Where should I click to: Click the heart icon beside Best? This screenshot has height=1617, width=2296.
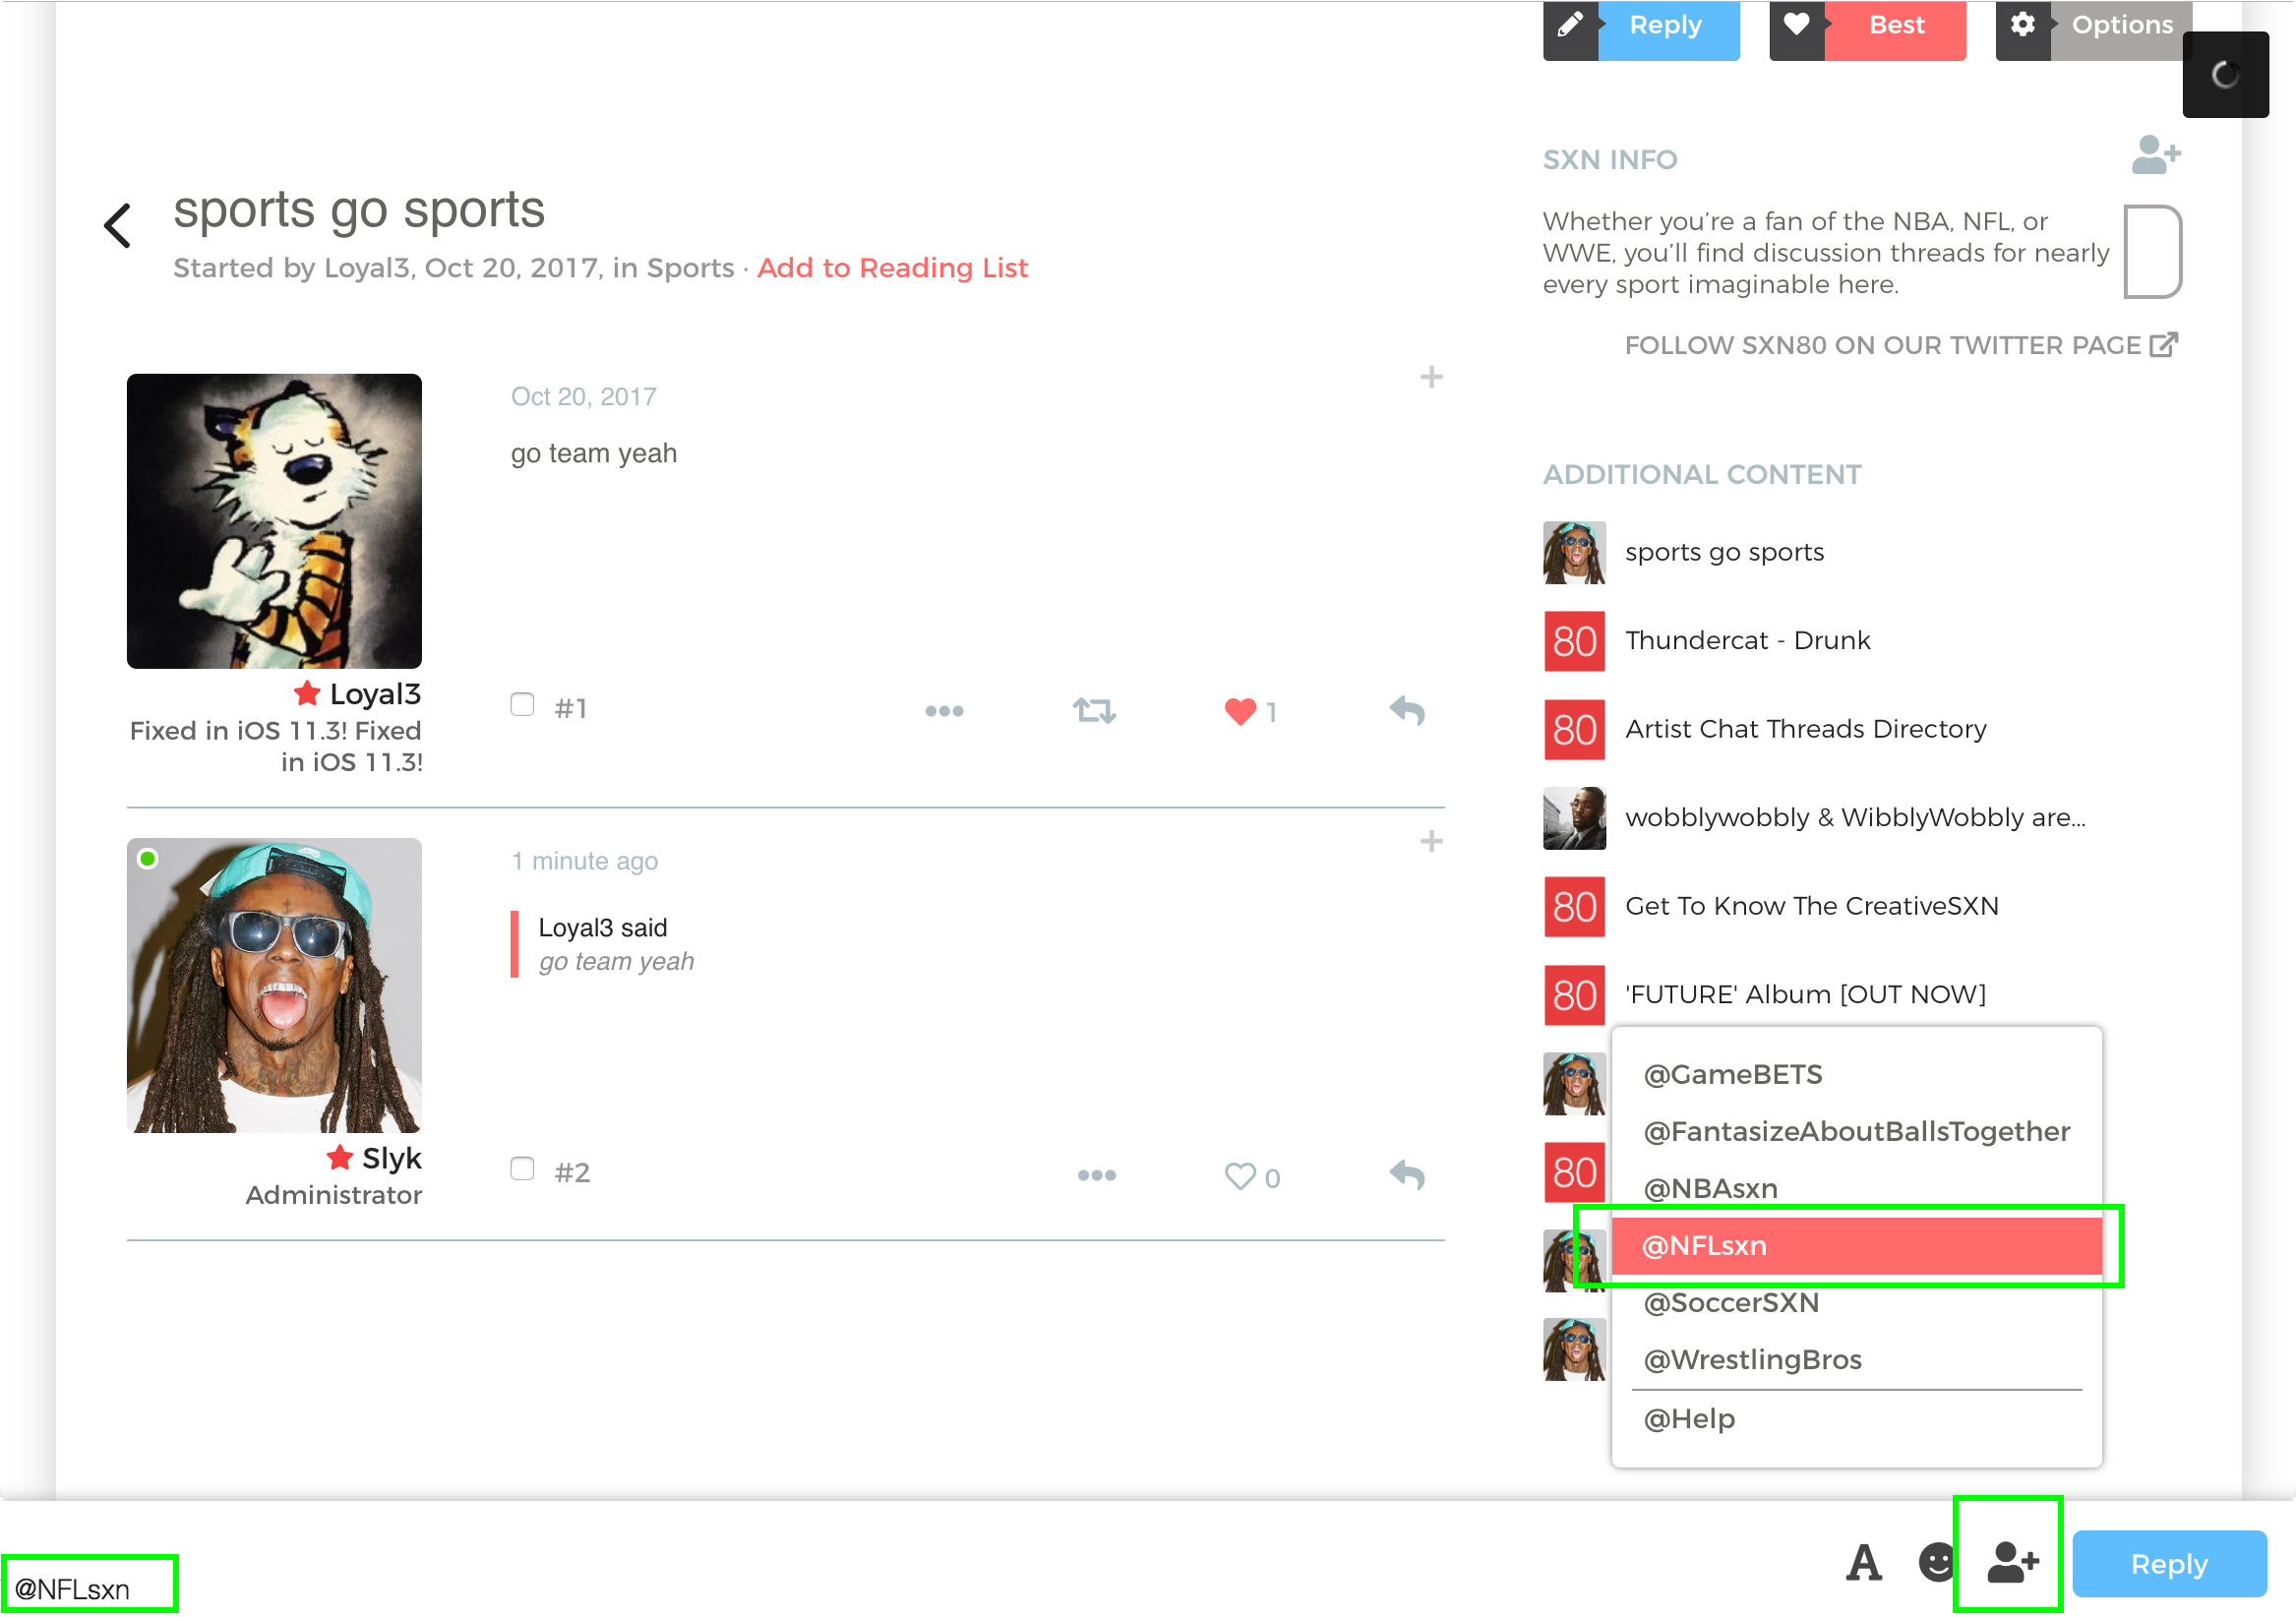(x=1796, y=26)
